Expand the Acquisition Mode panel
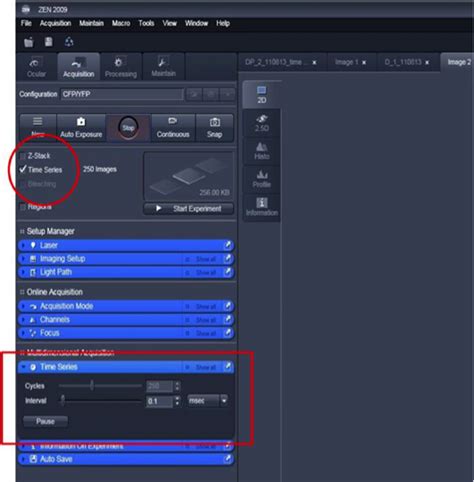Screen dimensions: 474x482 tap(23, 306)
